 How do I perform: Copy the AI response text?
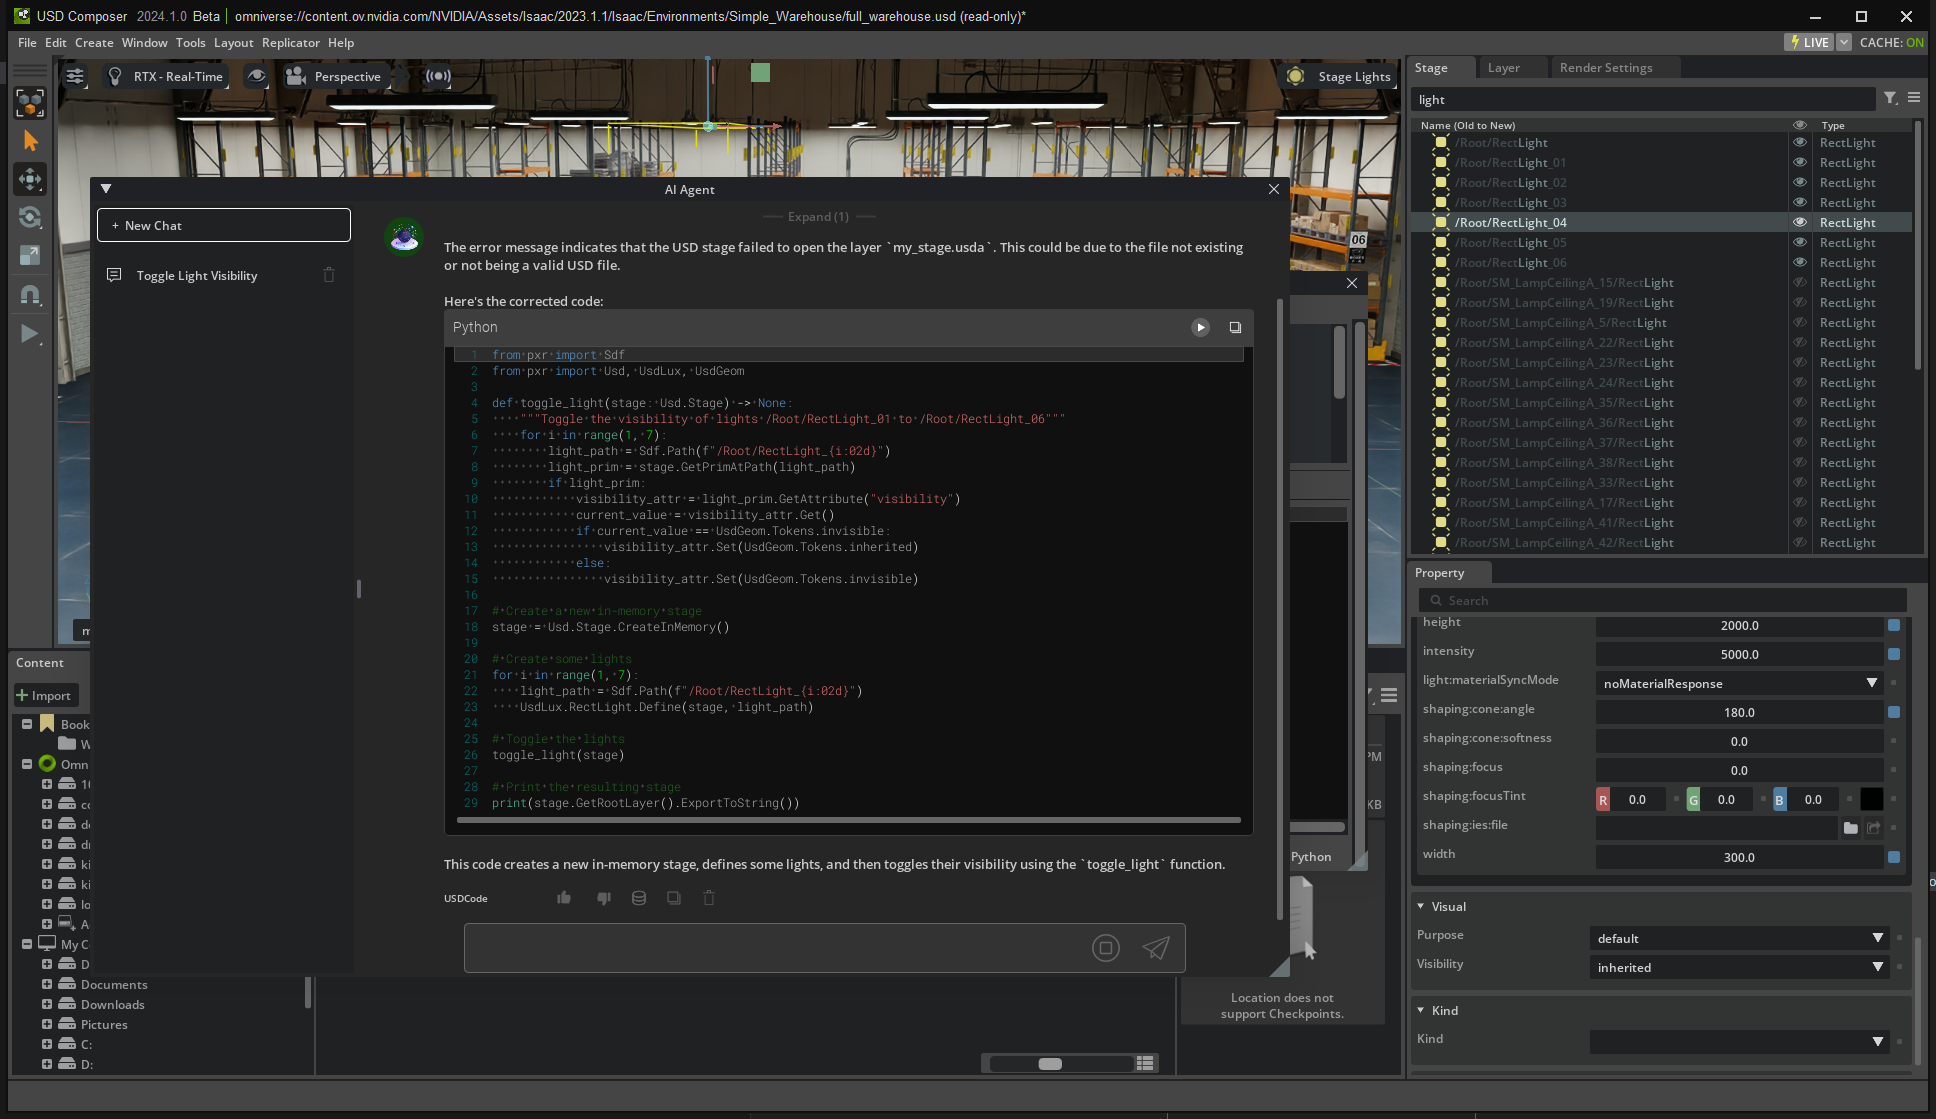pyautogui.click(x=674, y=898)
